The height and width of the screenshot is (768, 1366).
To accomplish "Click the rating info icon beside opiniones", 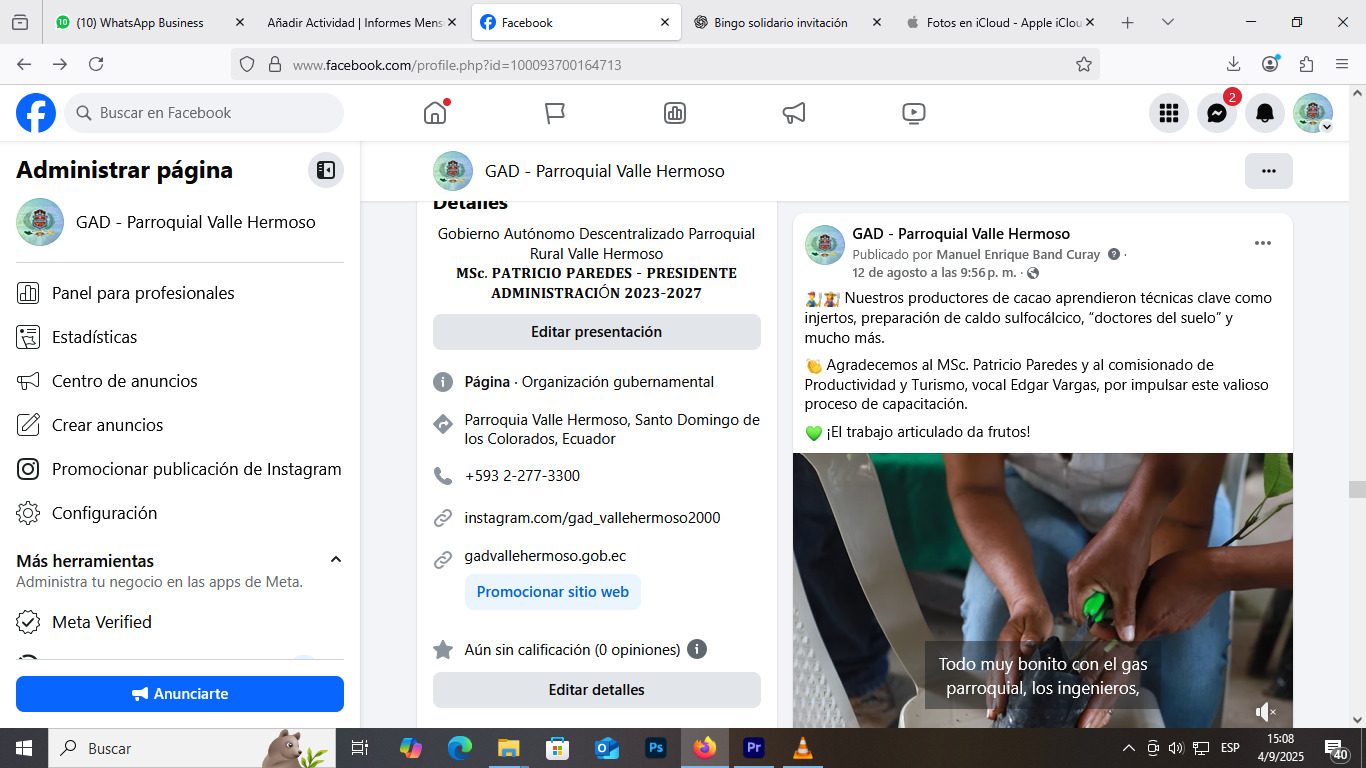I will click(697, 649).
